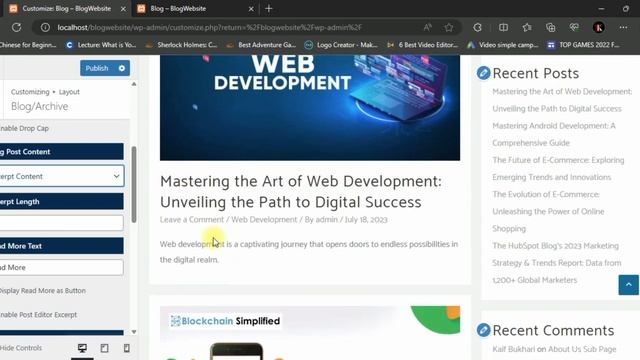Viewport: 640px width, 360px height.
Task: Open Mastering the Art of Web Development post title
Action: point(300,191)
